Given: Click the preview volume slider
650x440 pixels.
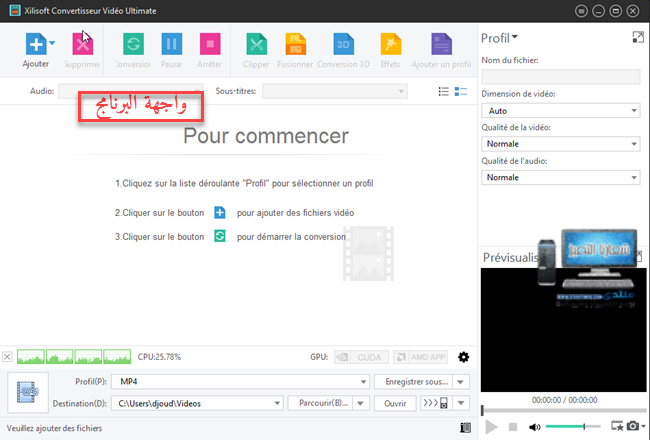Looking at the screenshot, I should [x=583, y=427].
